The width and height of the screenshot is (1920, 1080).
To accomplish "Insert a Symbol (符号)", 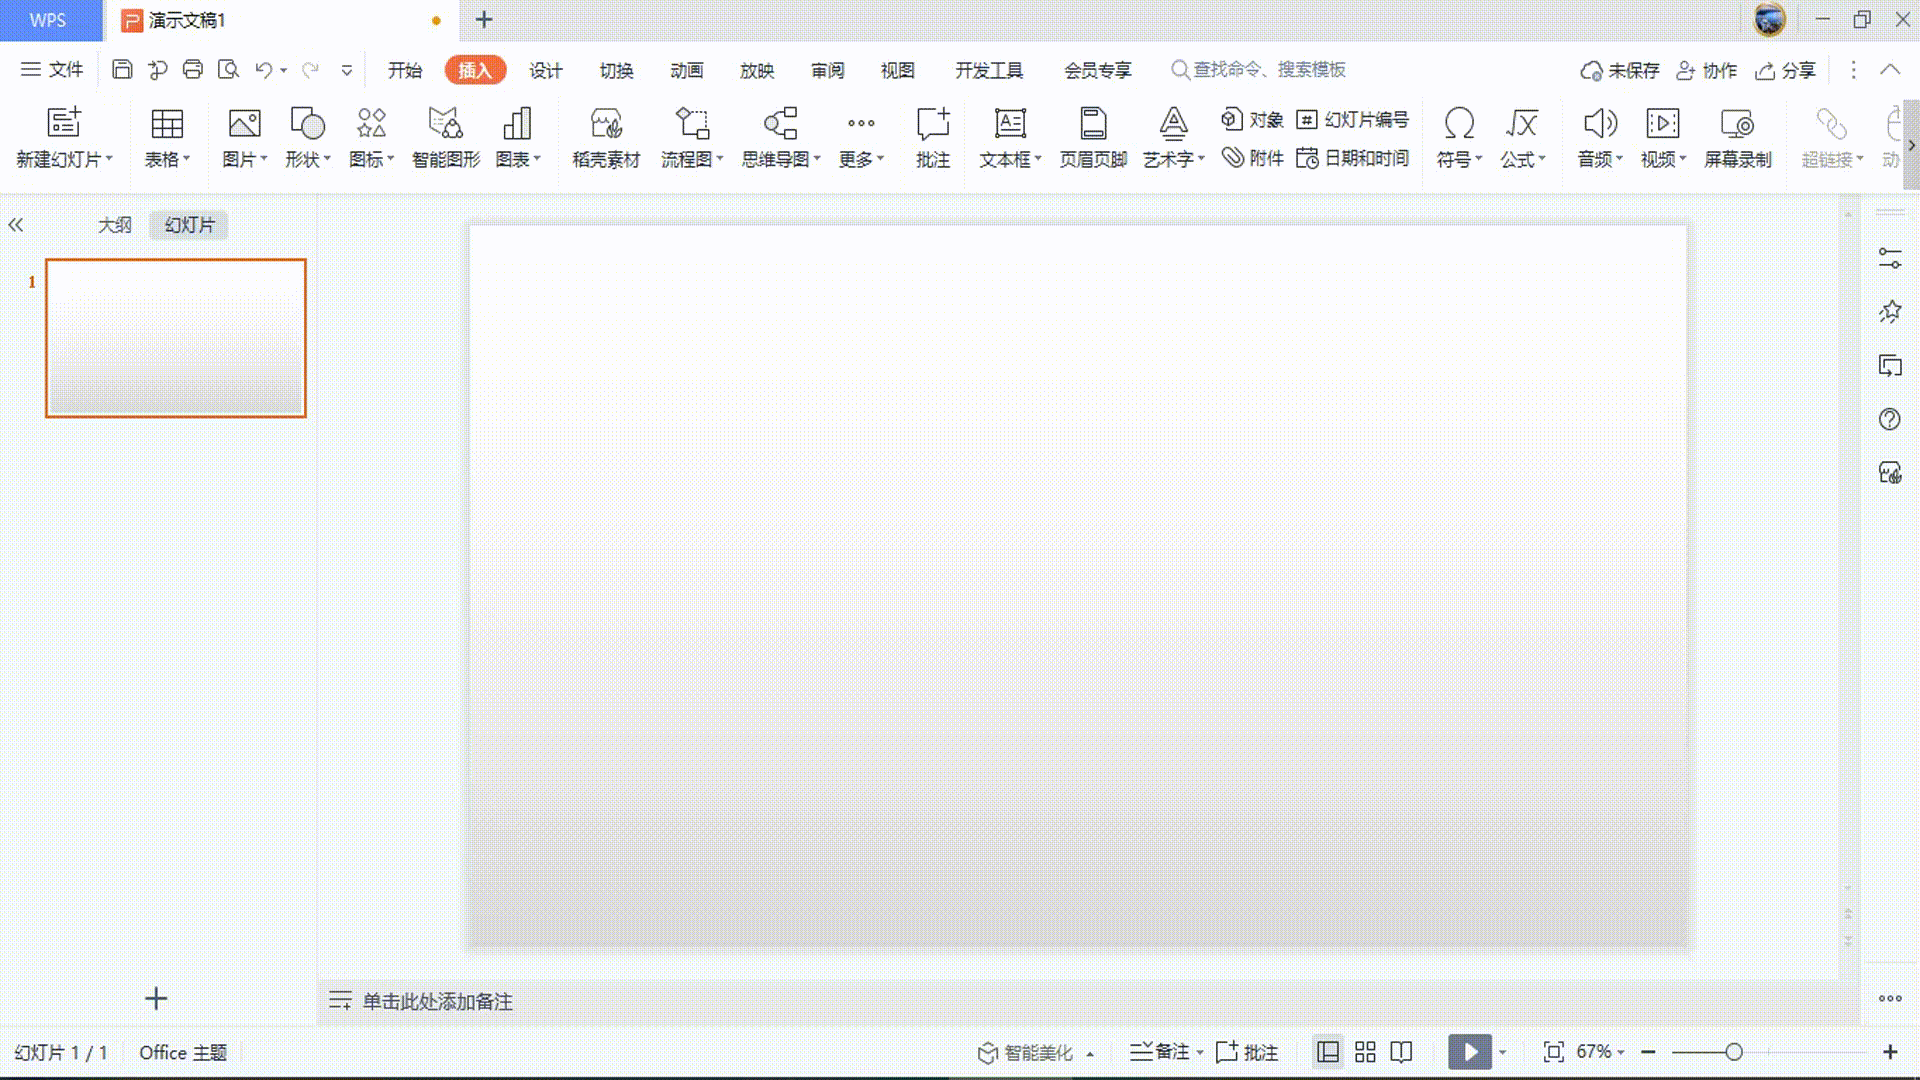I will pos(1459,137).
